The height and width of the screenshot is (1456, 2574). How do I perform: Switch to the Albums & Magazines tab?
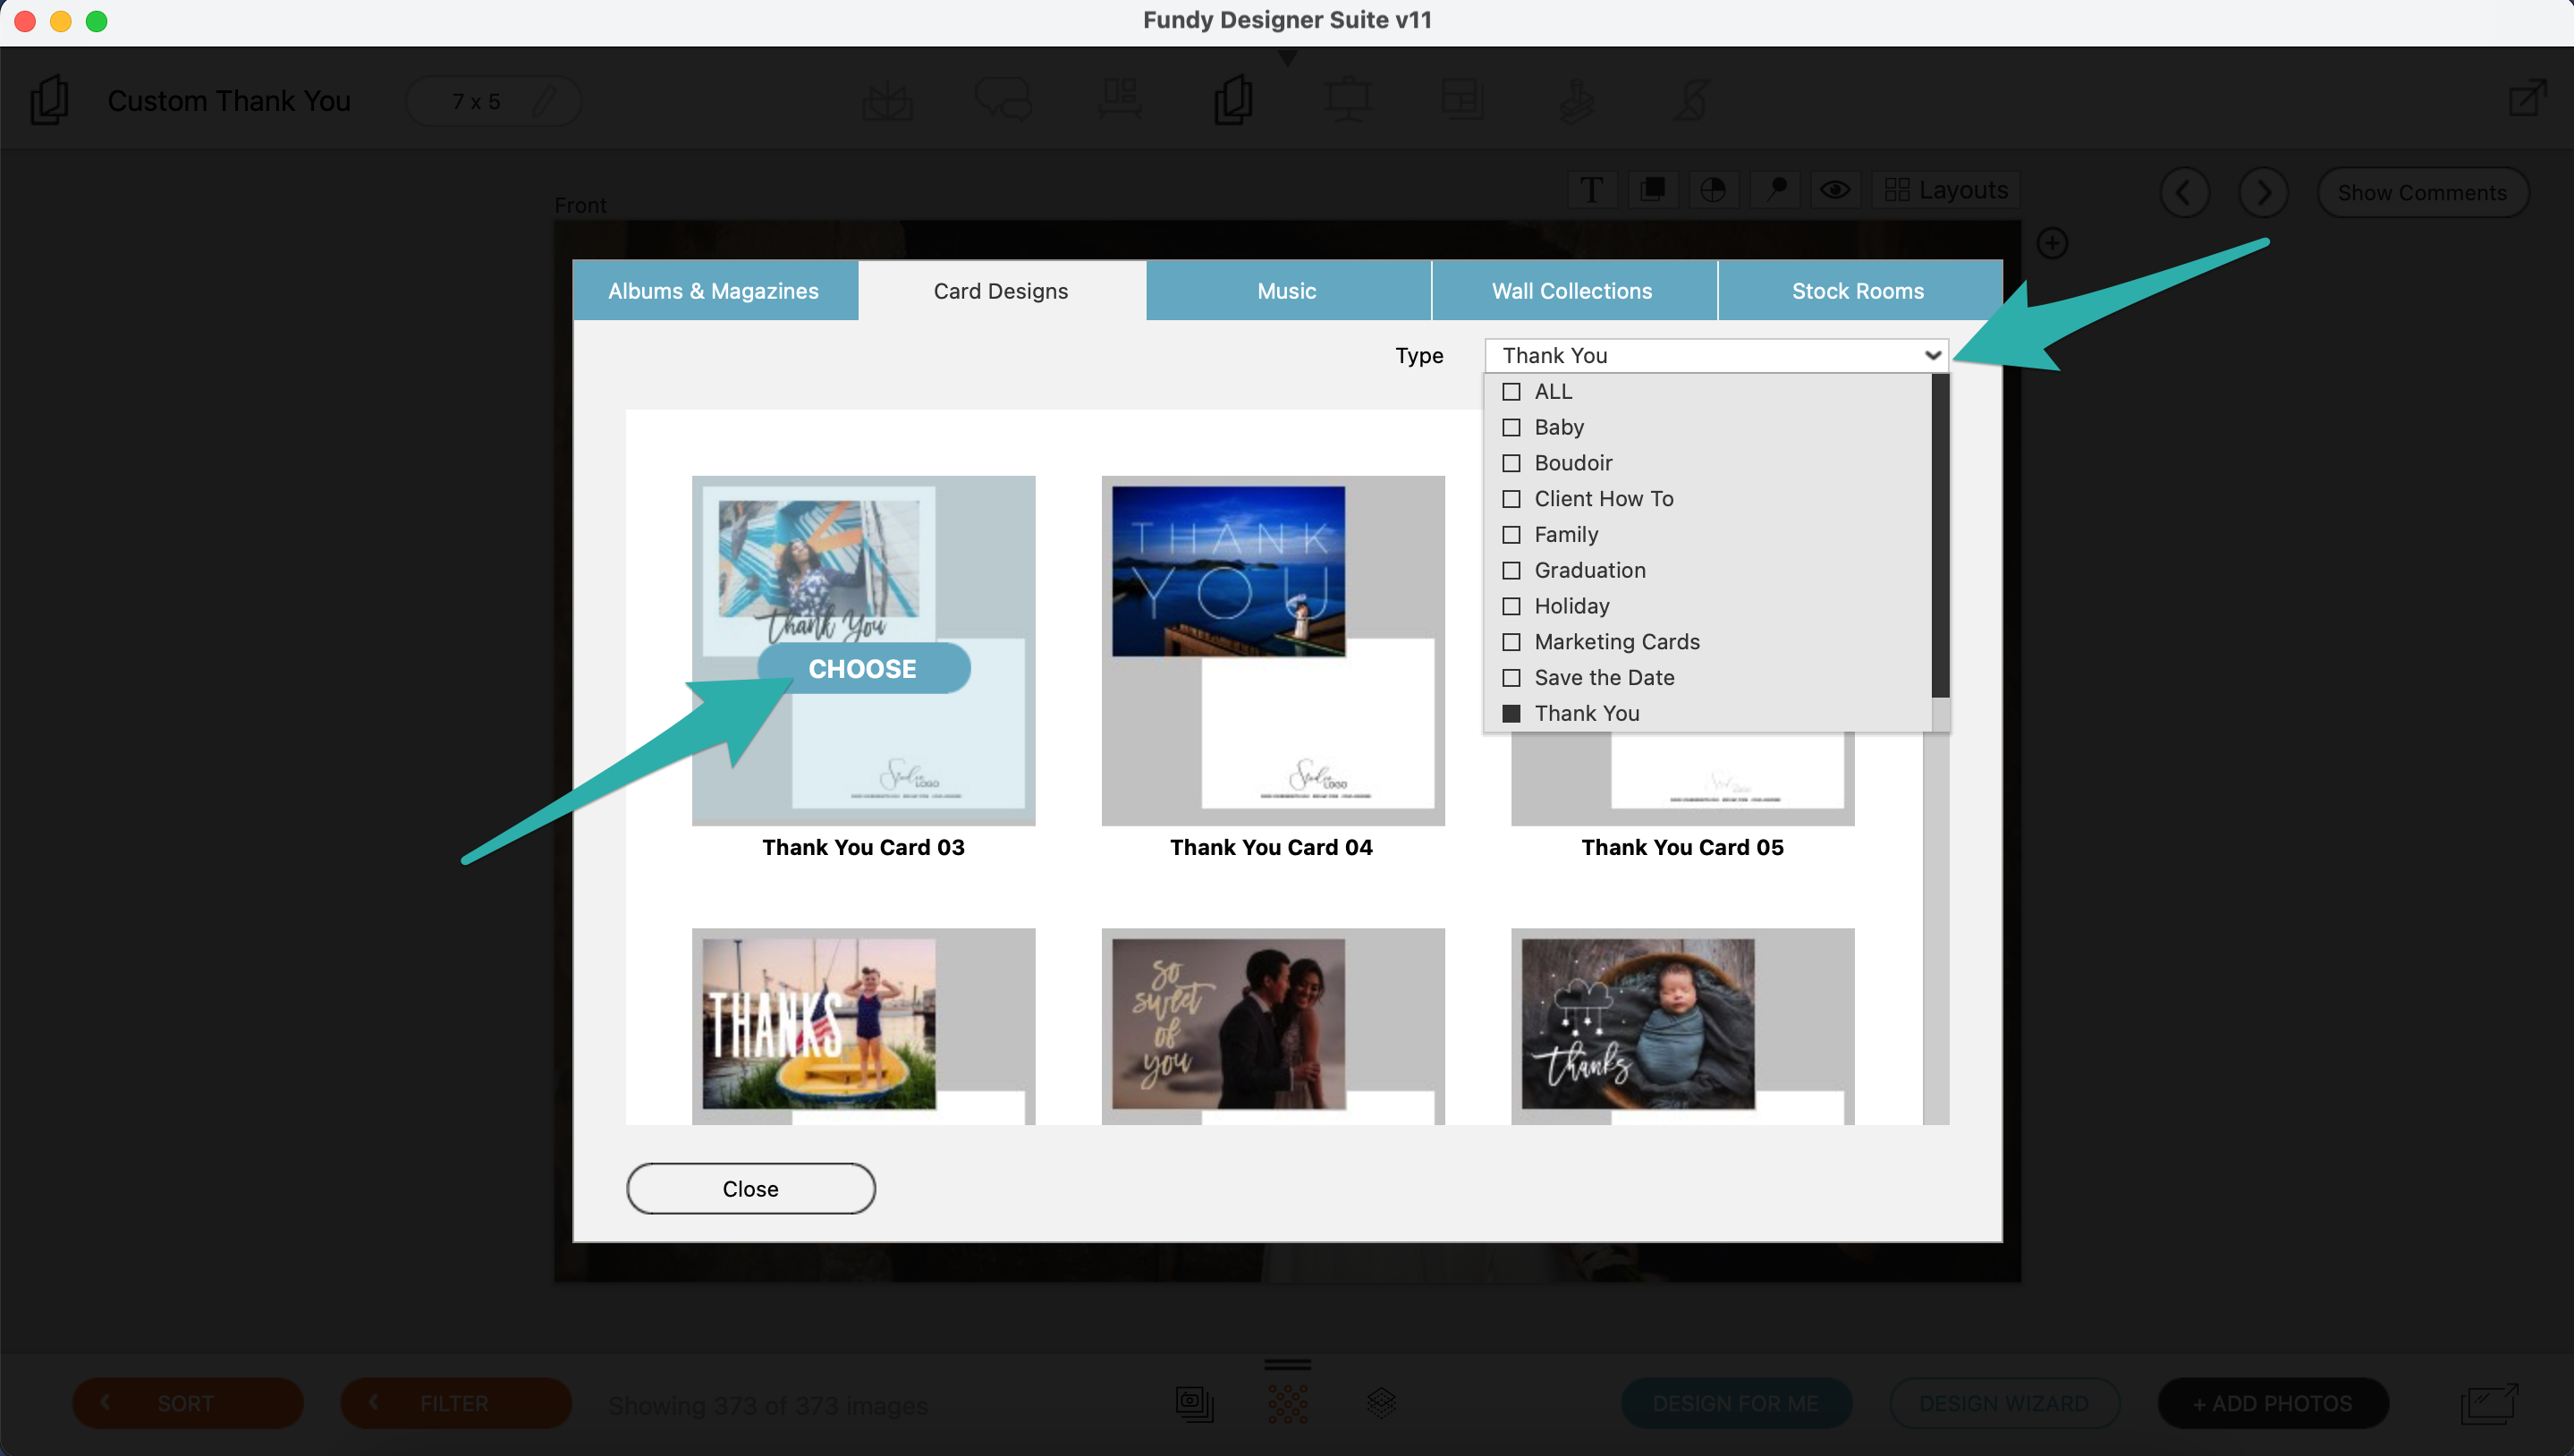(x=714, y=291)
